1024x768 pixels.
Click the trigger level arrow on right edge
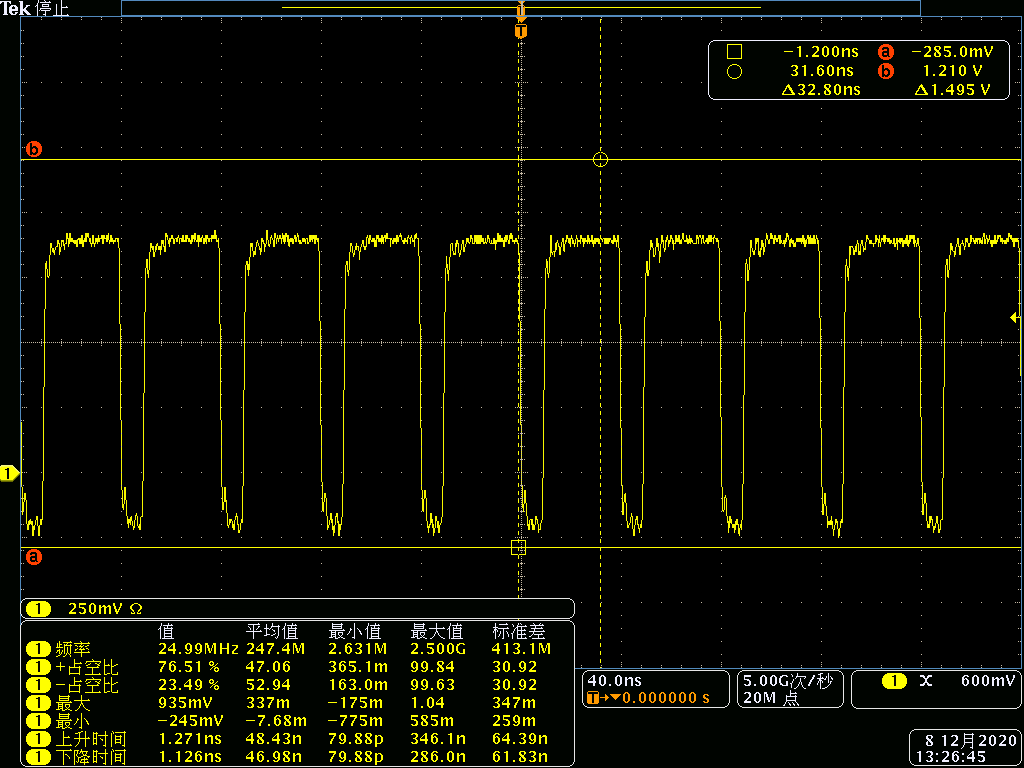coord(1015,318)
